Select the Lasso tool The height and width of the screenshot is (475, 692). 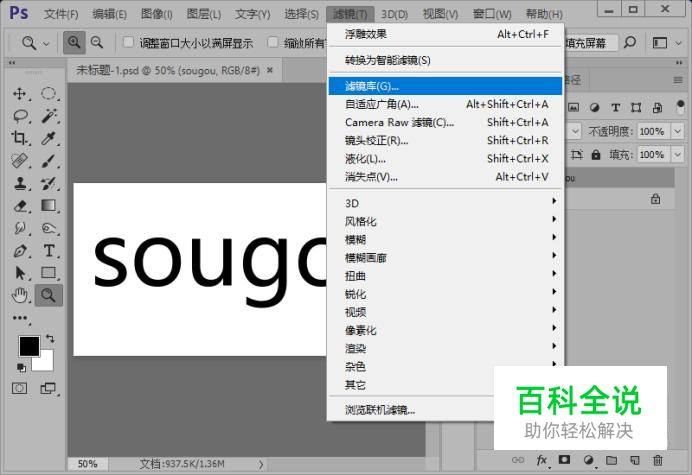20,116
